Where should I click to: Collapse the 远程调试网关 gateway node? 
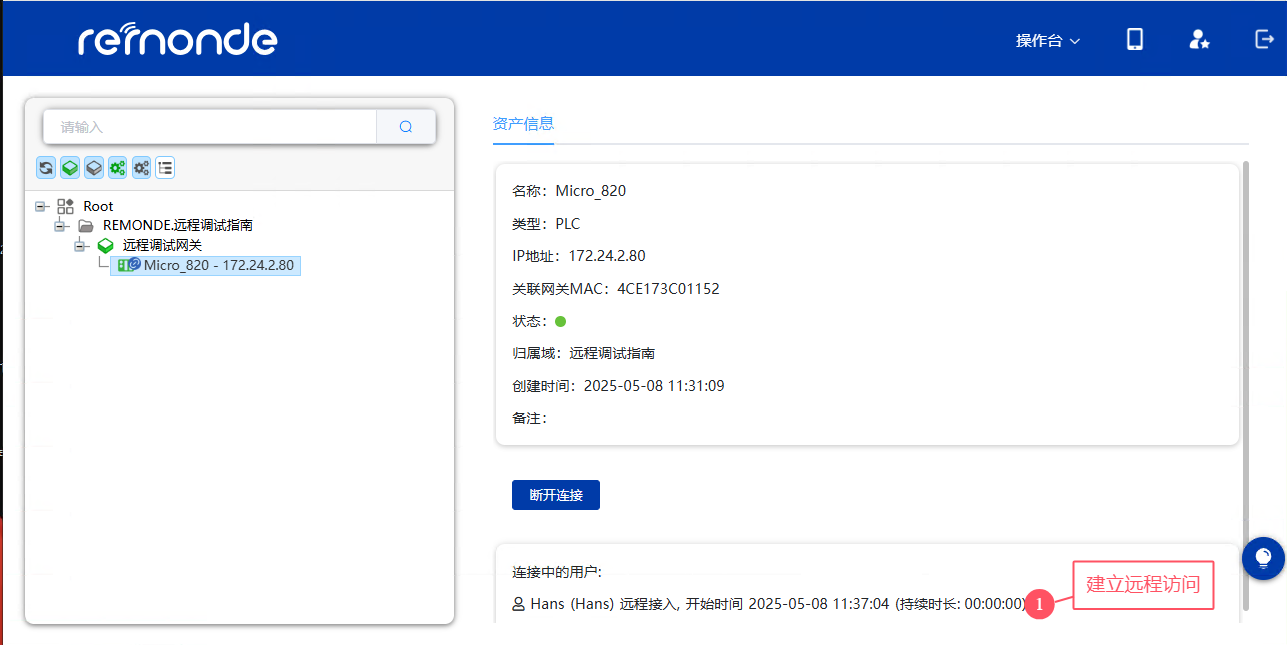pyautogui.click(x=80, y=245)
